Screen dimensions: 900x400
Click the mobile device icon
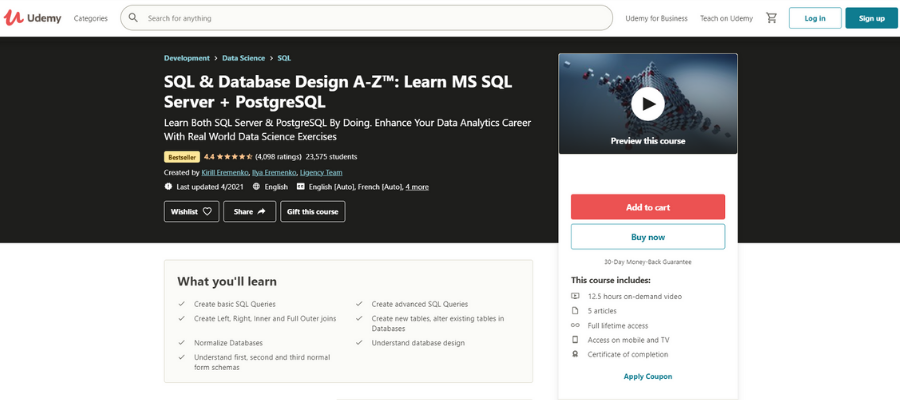coord(575,339)
